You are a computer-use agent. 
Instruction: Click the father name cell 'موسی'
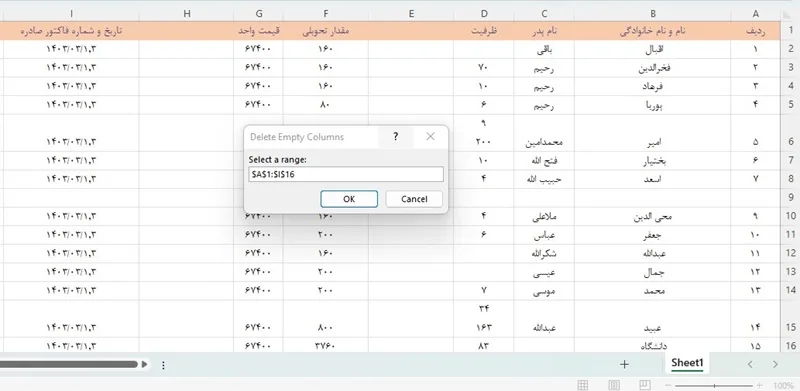tap(544, 290)
